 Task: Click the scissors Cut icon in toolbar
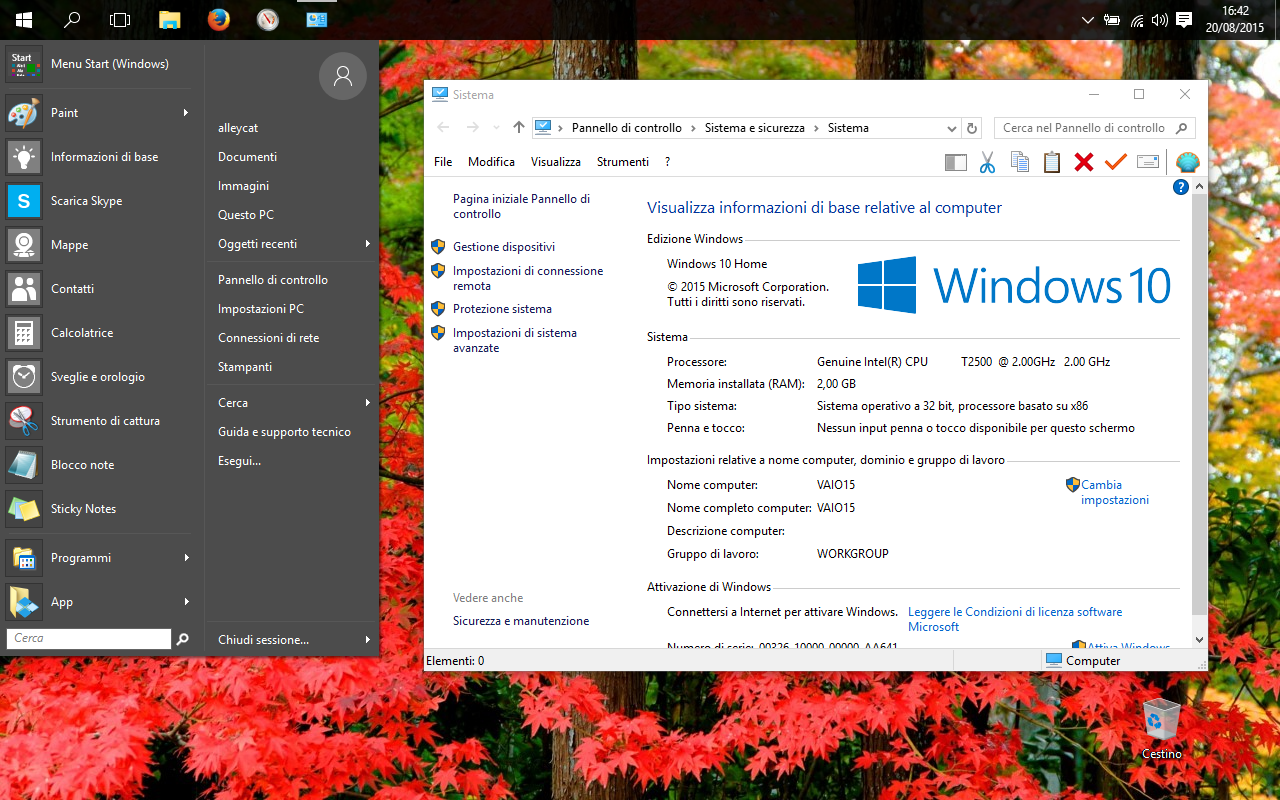tap(987, 162)
